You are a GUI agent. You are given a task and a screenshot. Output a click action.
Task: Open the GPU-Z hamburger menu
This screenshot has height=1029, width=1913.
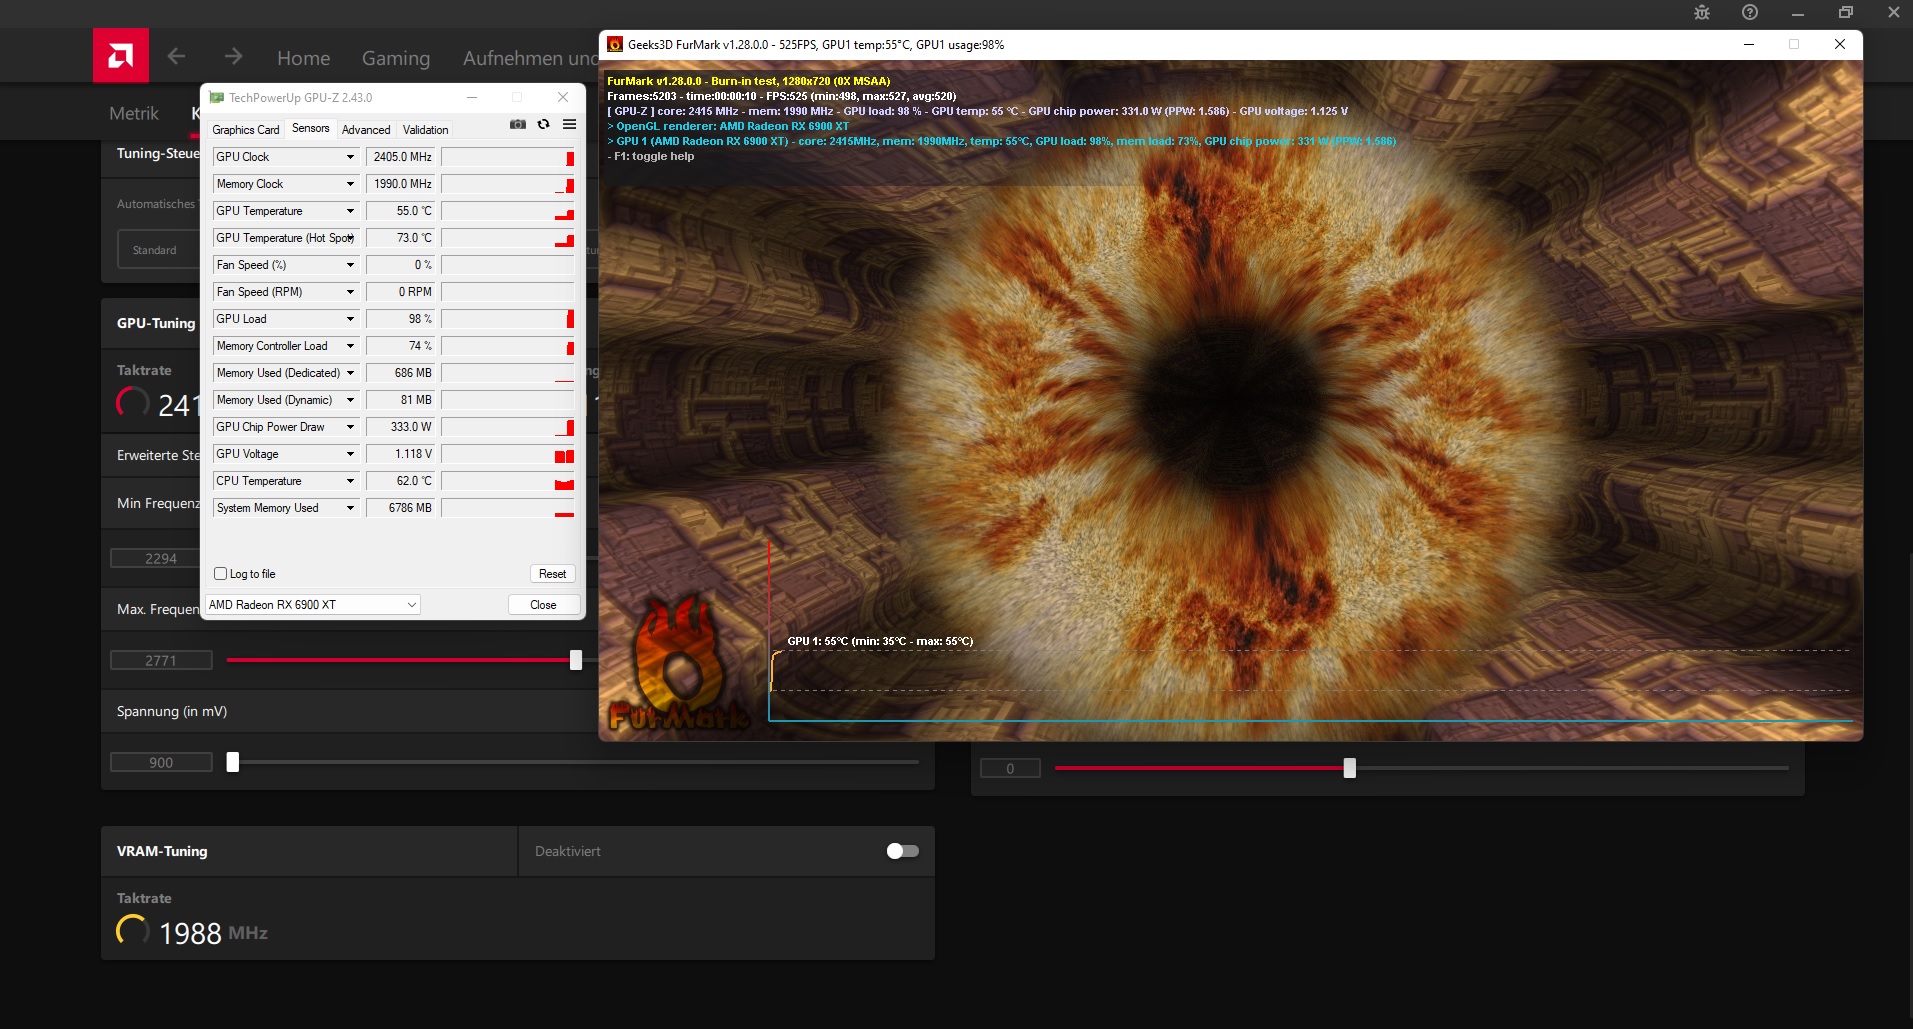tap(570, 125)
